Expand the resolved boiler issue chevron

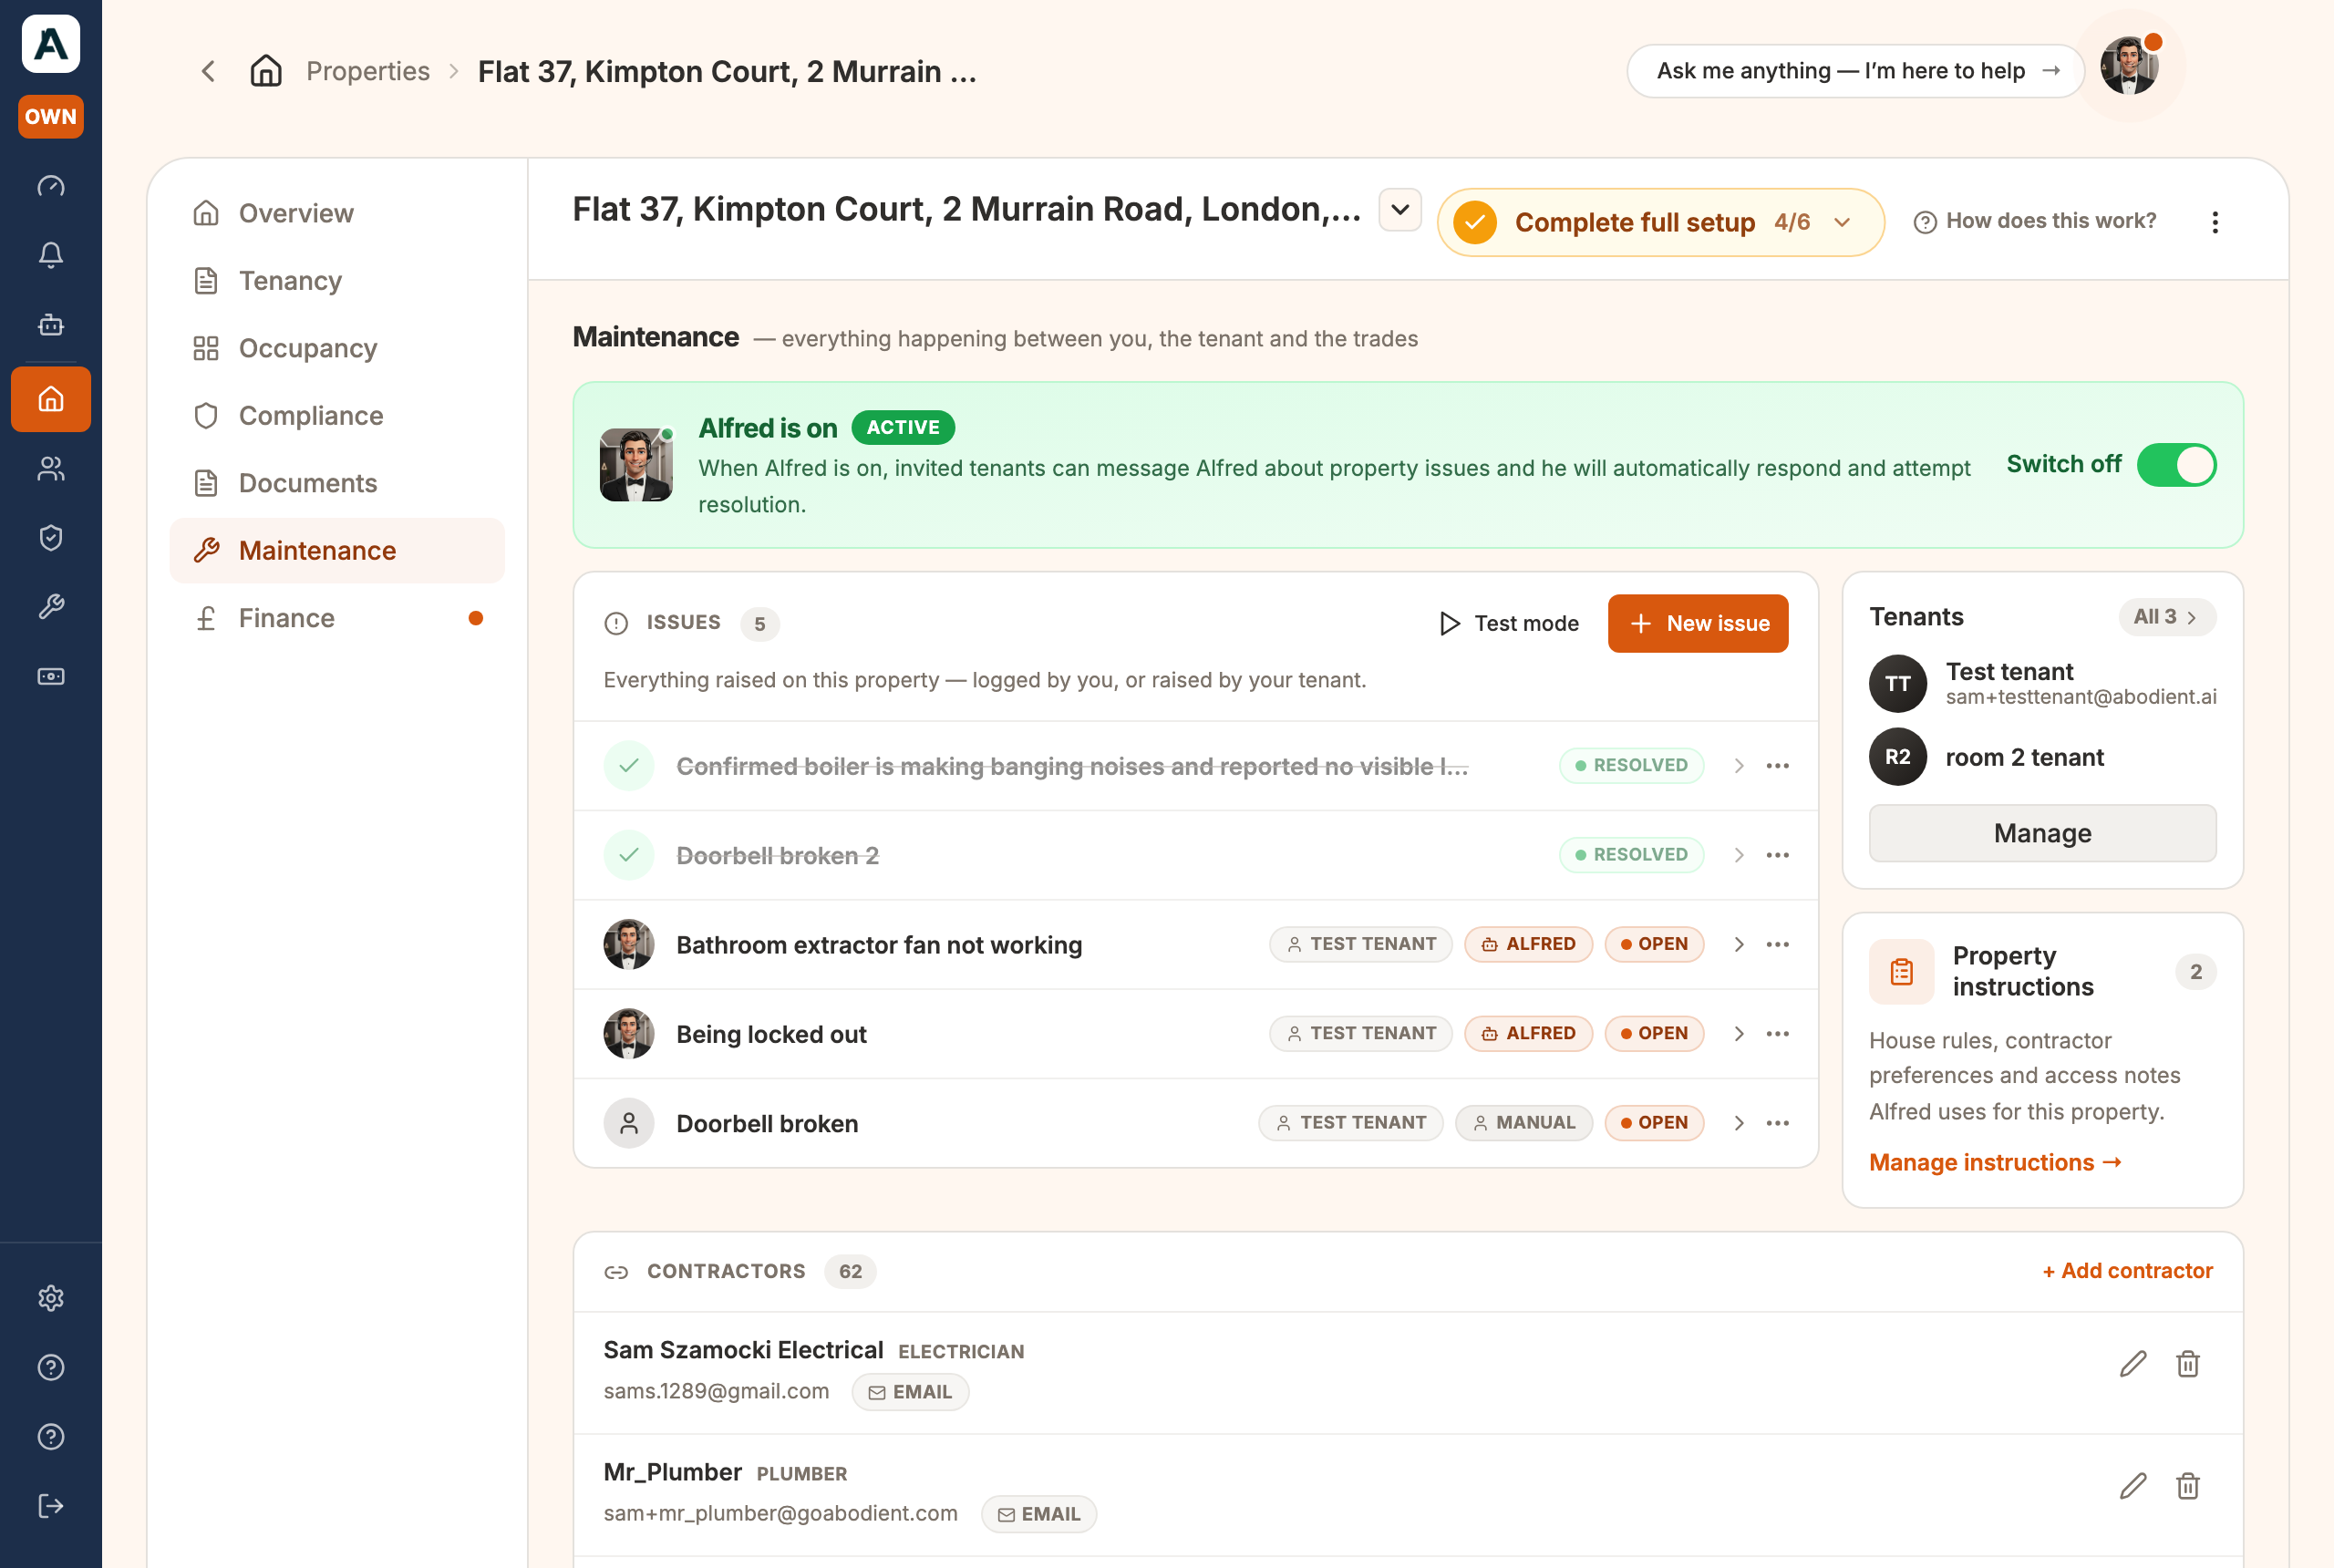(x=1739, y=766)
